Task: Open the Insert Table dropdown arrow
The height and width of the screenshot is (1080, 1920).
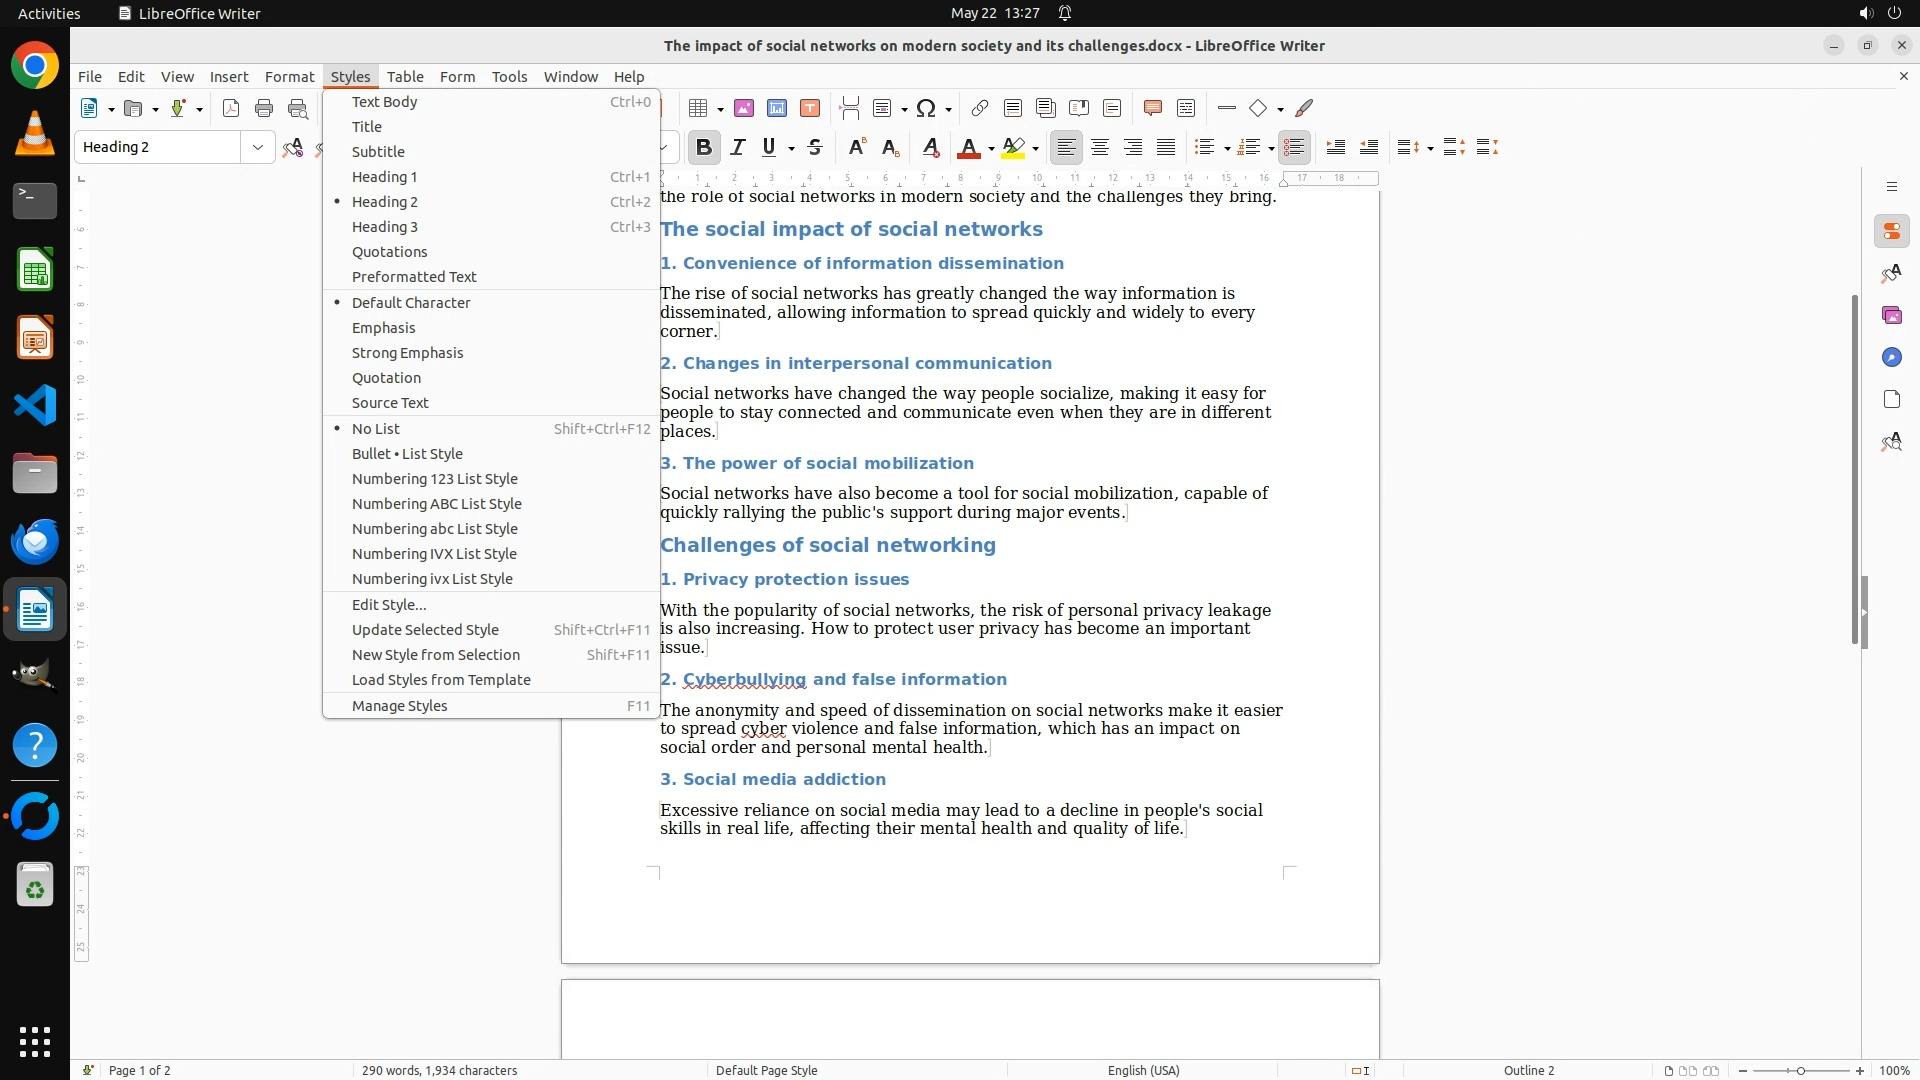Action: click(720, 109)
